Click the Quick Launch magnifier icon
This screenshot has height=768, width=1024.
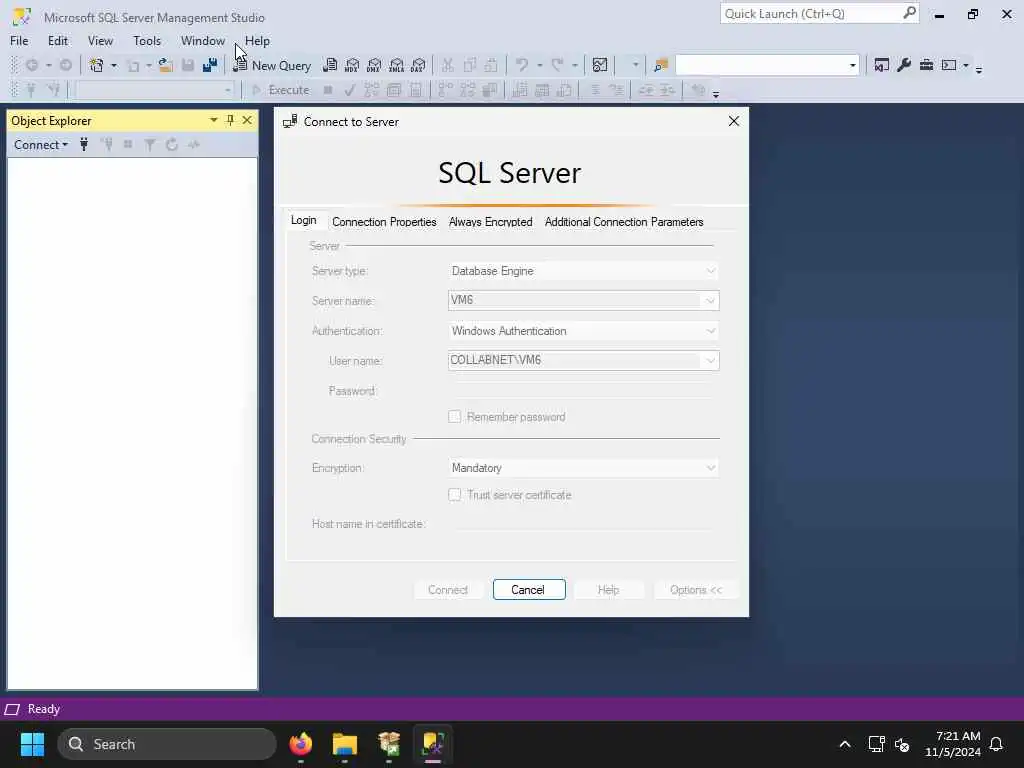909,13
